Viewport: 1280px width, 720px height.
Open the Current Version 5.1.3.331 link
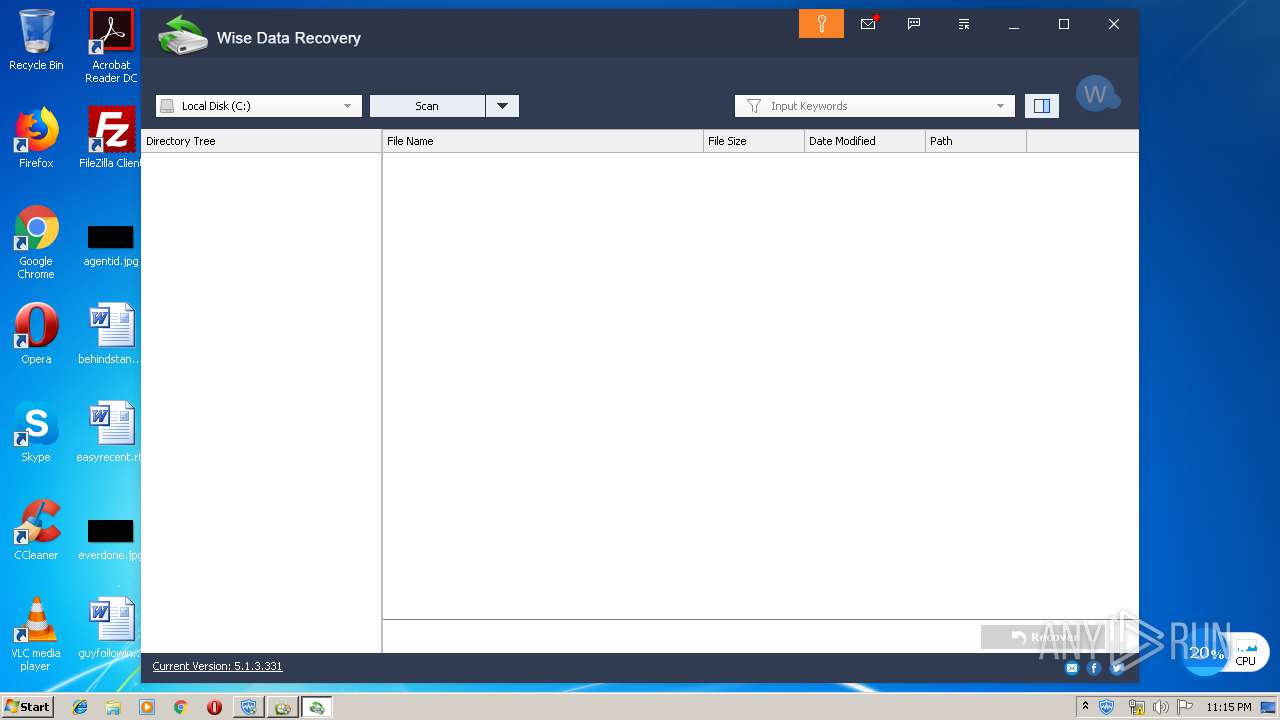[x=217, y=666]
